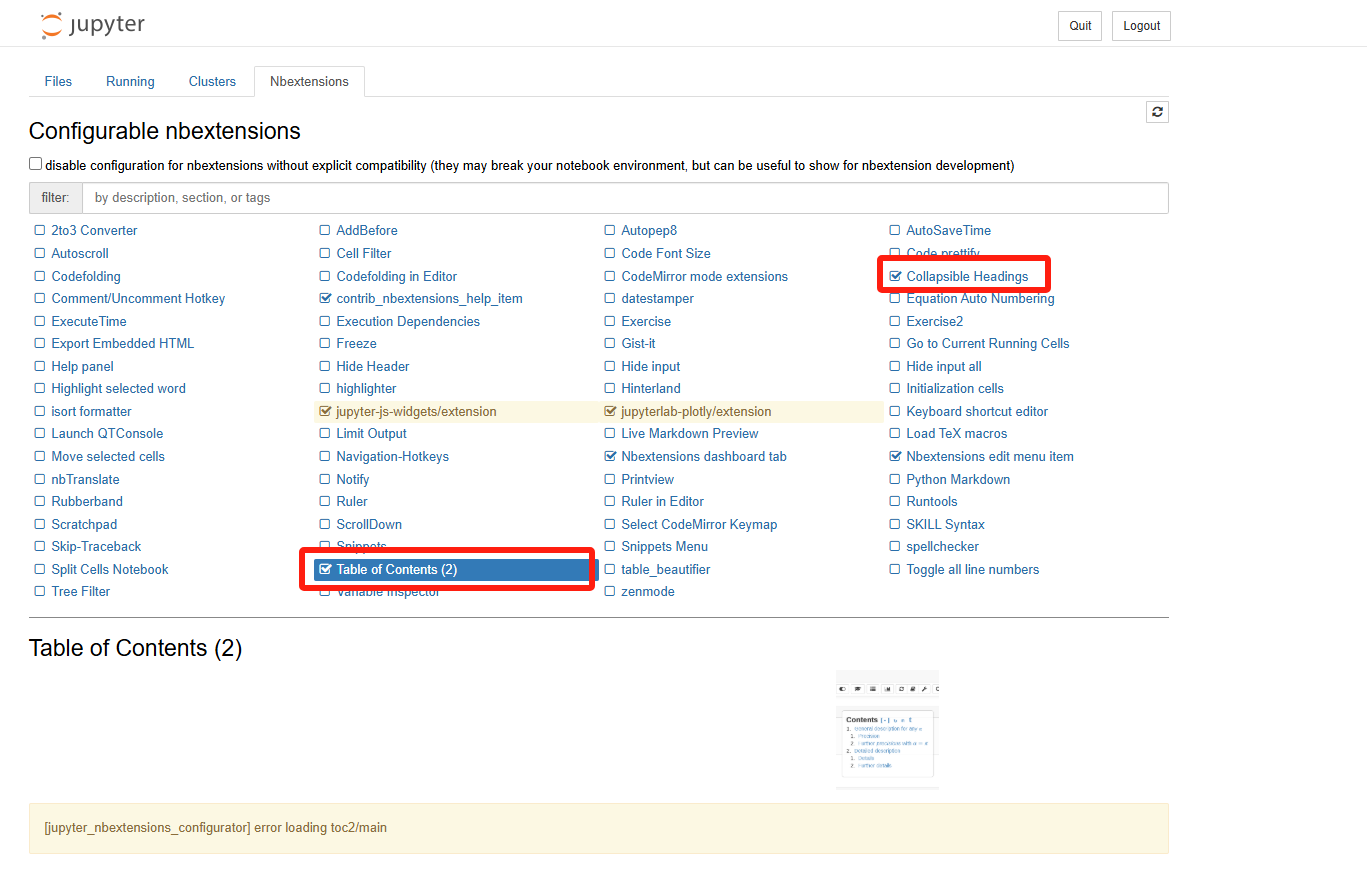Screen dimensions: 1367x869
Task: Tick the Codefolding checkbox
Action: pyautogui.click(x=40, y=276)
